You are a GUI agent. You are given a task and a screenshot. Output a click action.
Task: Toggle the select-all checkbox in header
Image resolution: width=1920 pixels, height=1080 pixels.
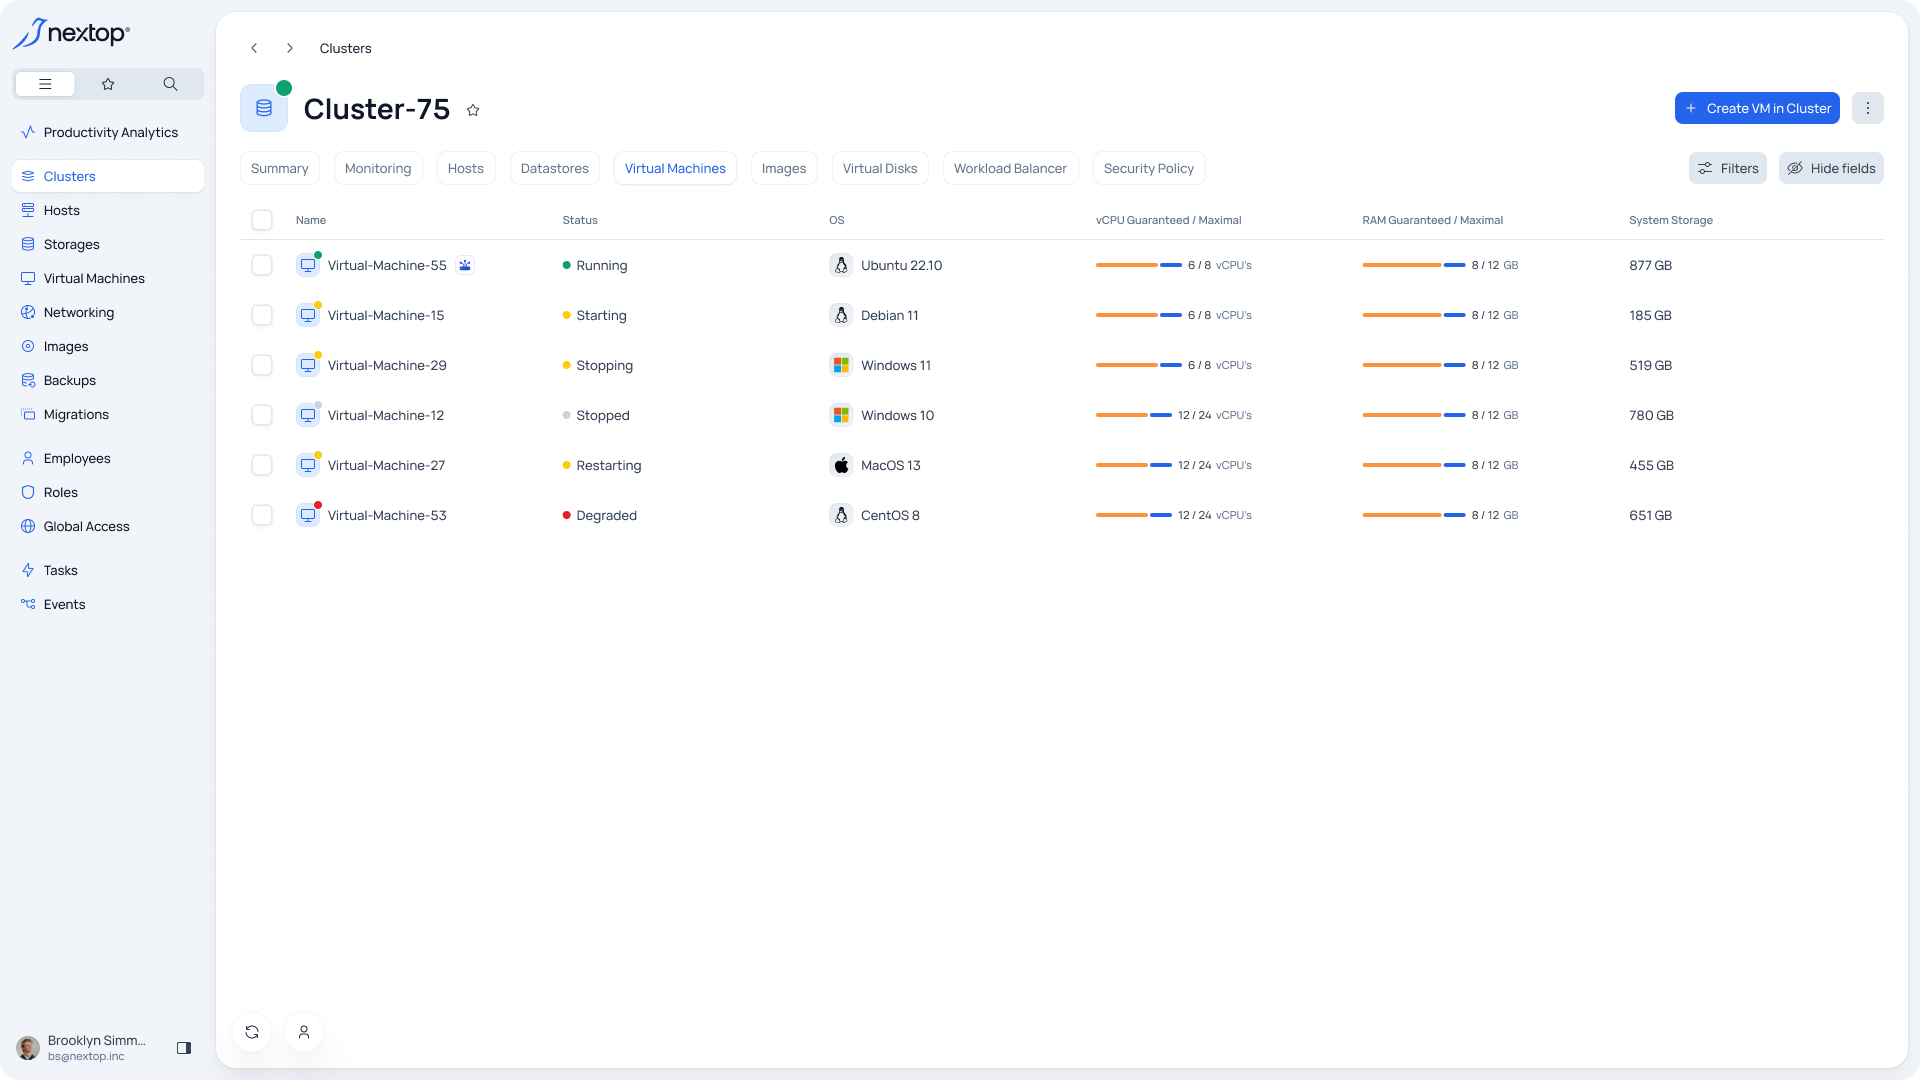coord(262,220)
